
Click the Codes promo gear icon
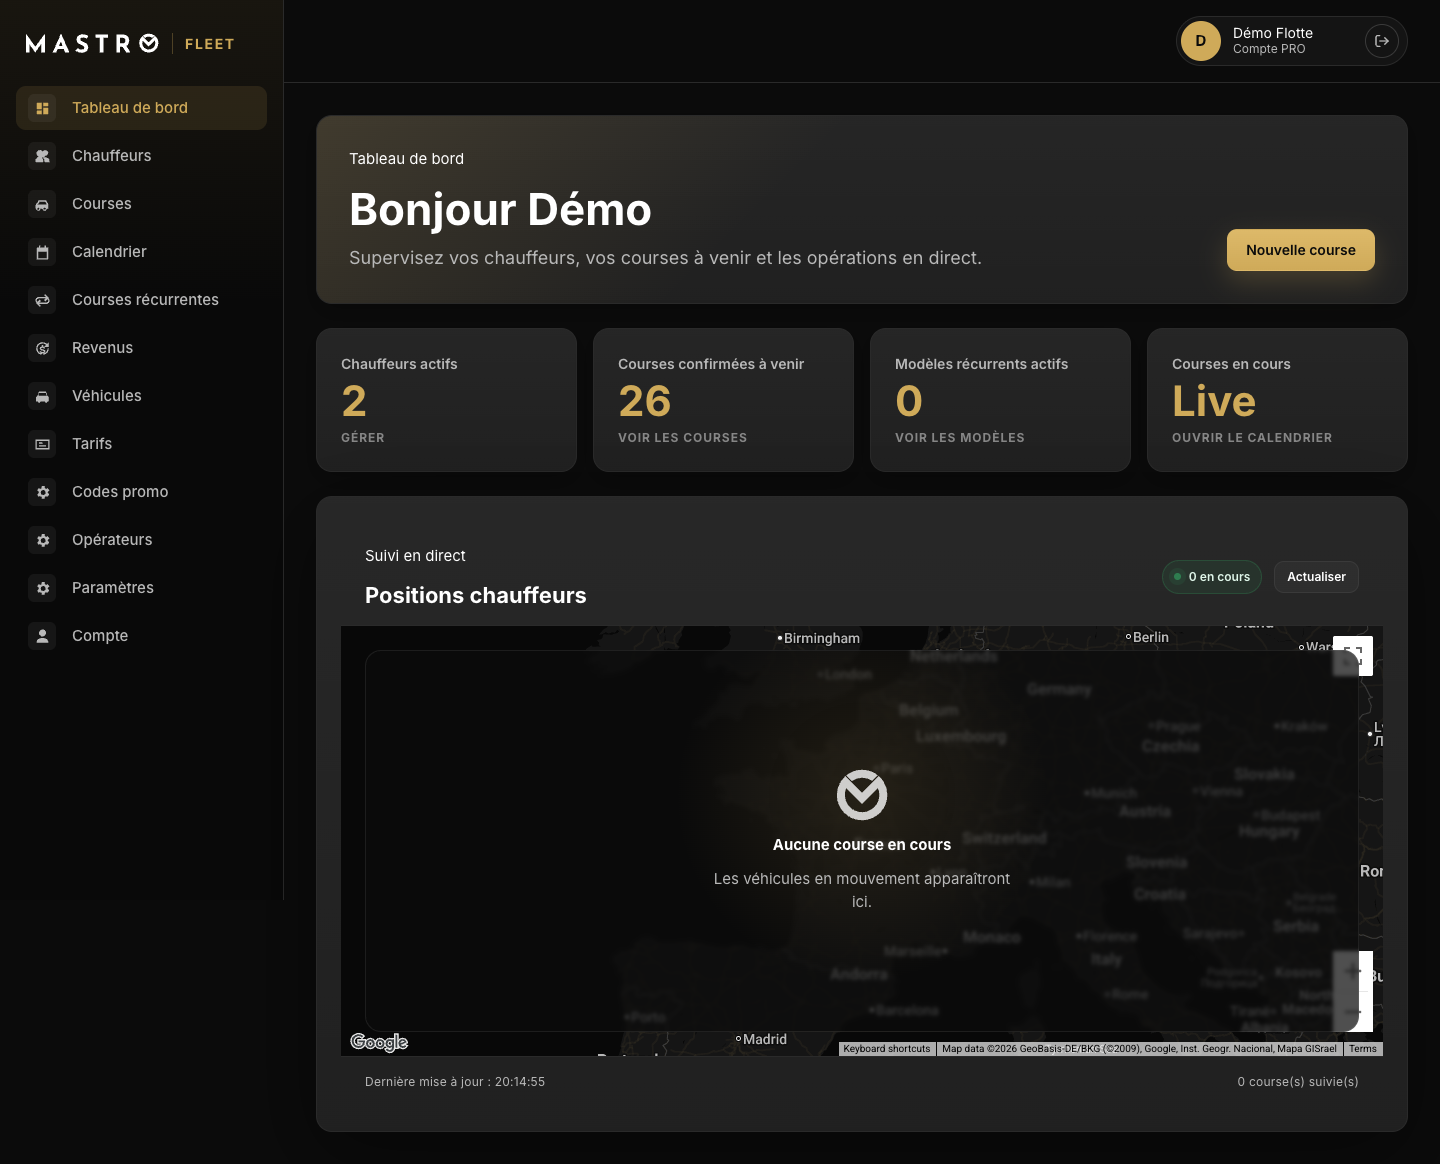point(42,492)
